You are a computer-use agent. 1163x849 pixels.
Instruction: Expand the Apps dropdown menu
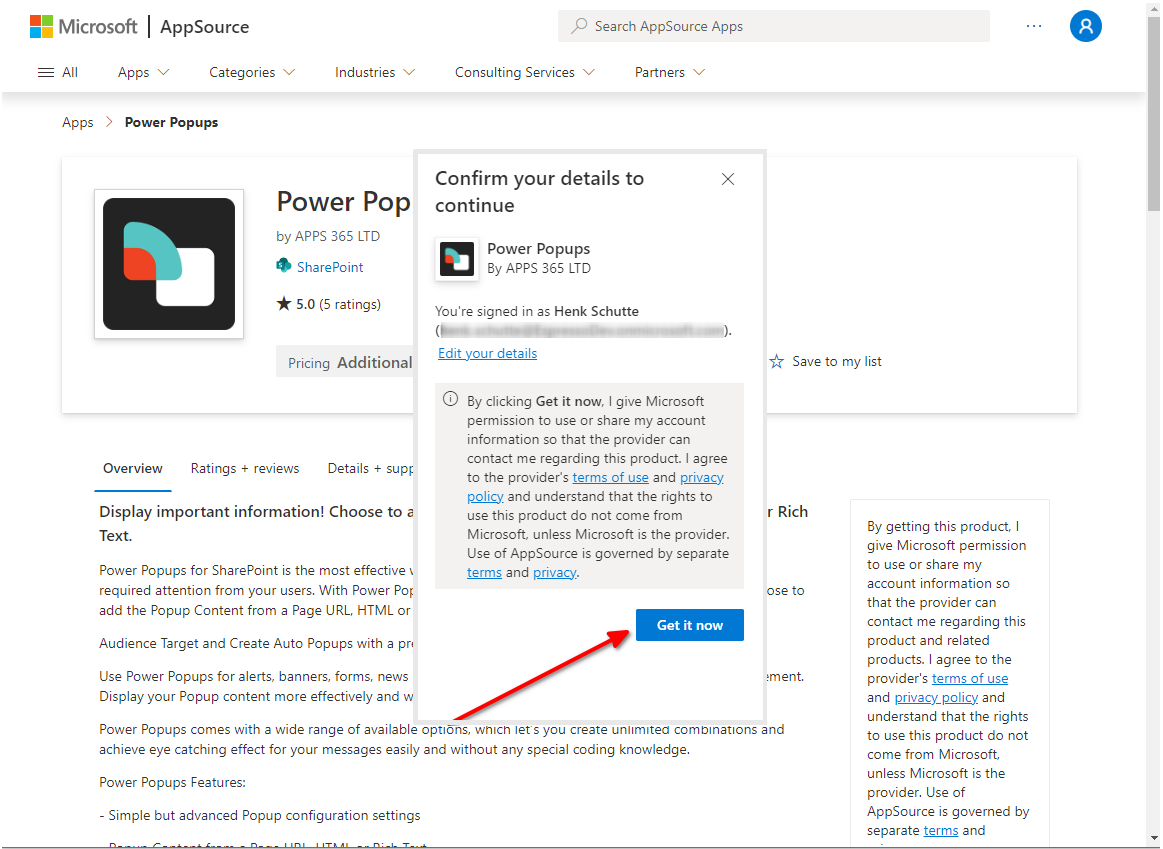point(144,72)
